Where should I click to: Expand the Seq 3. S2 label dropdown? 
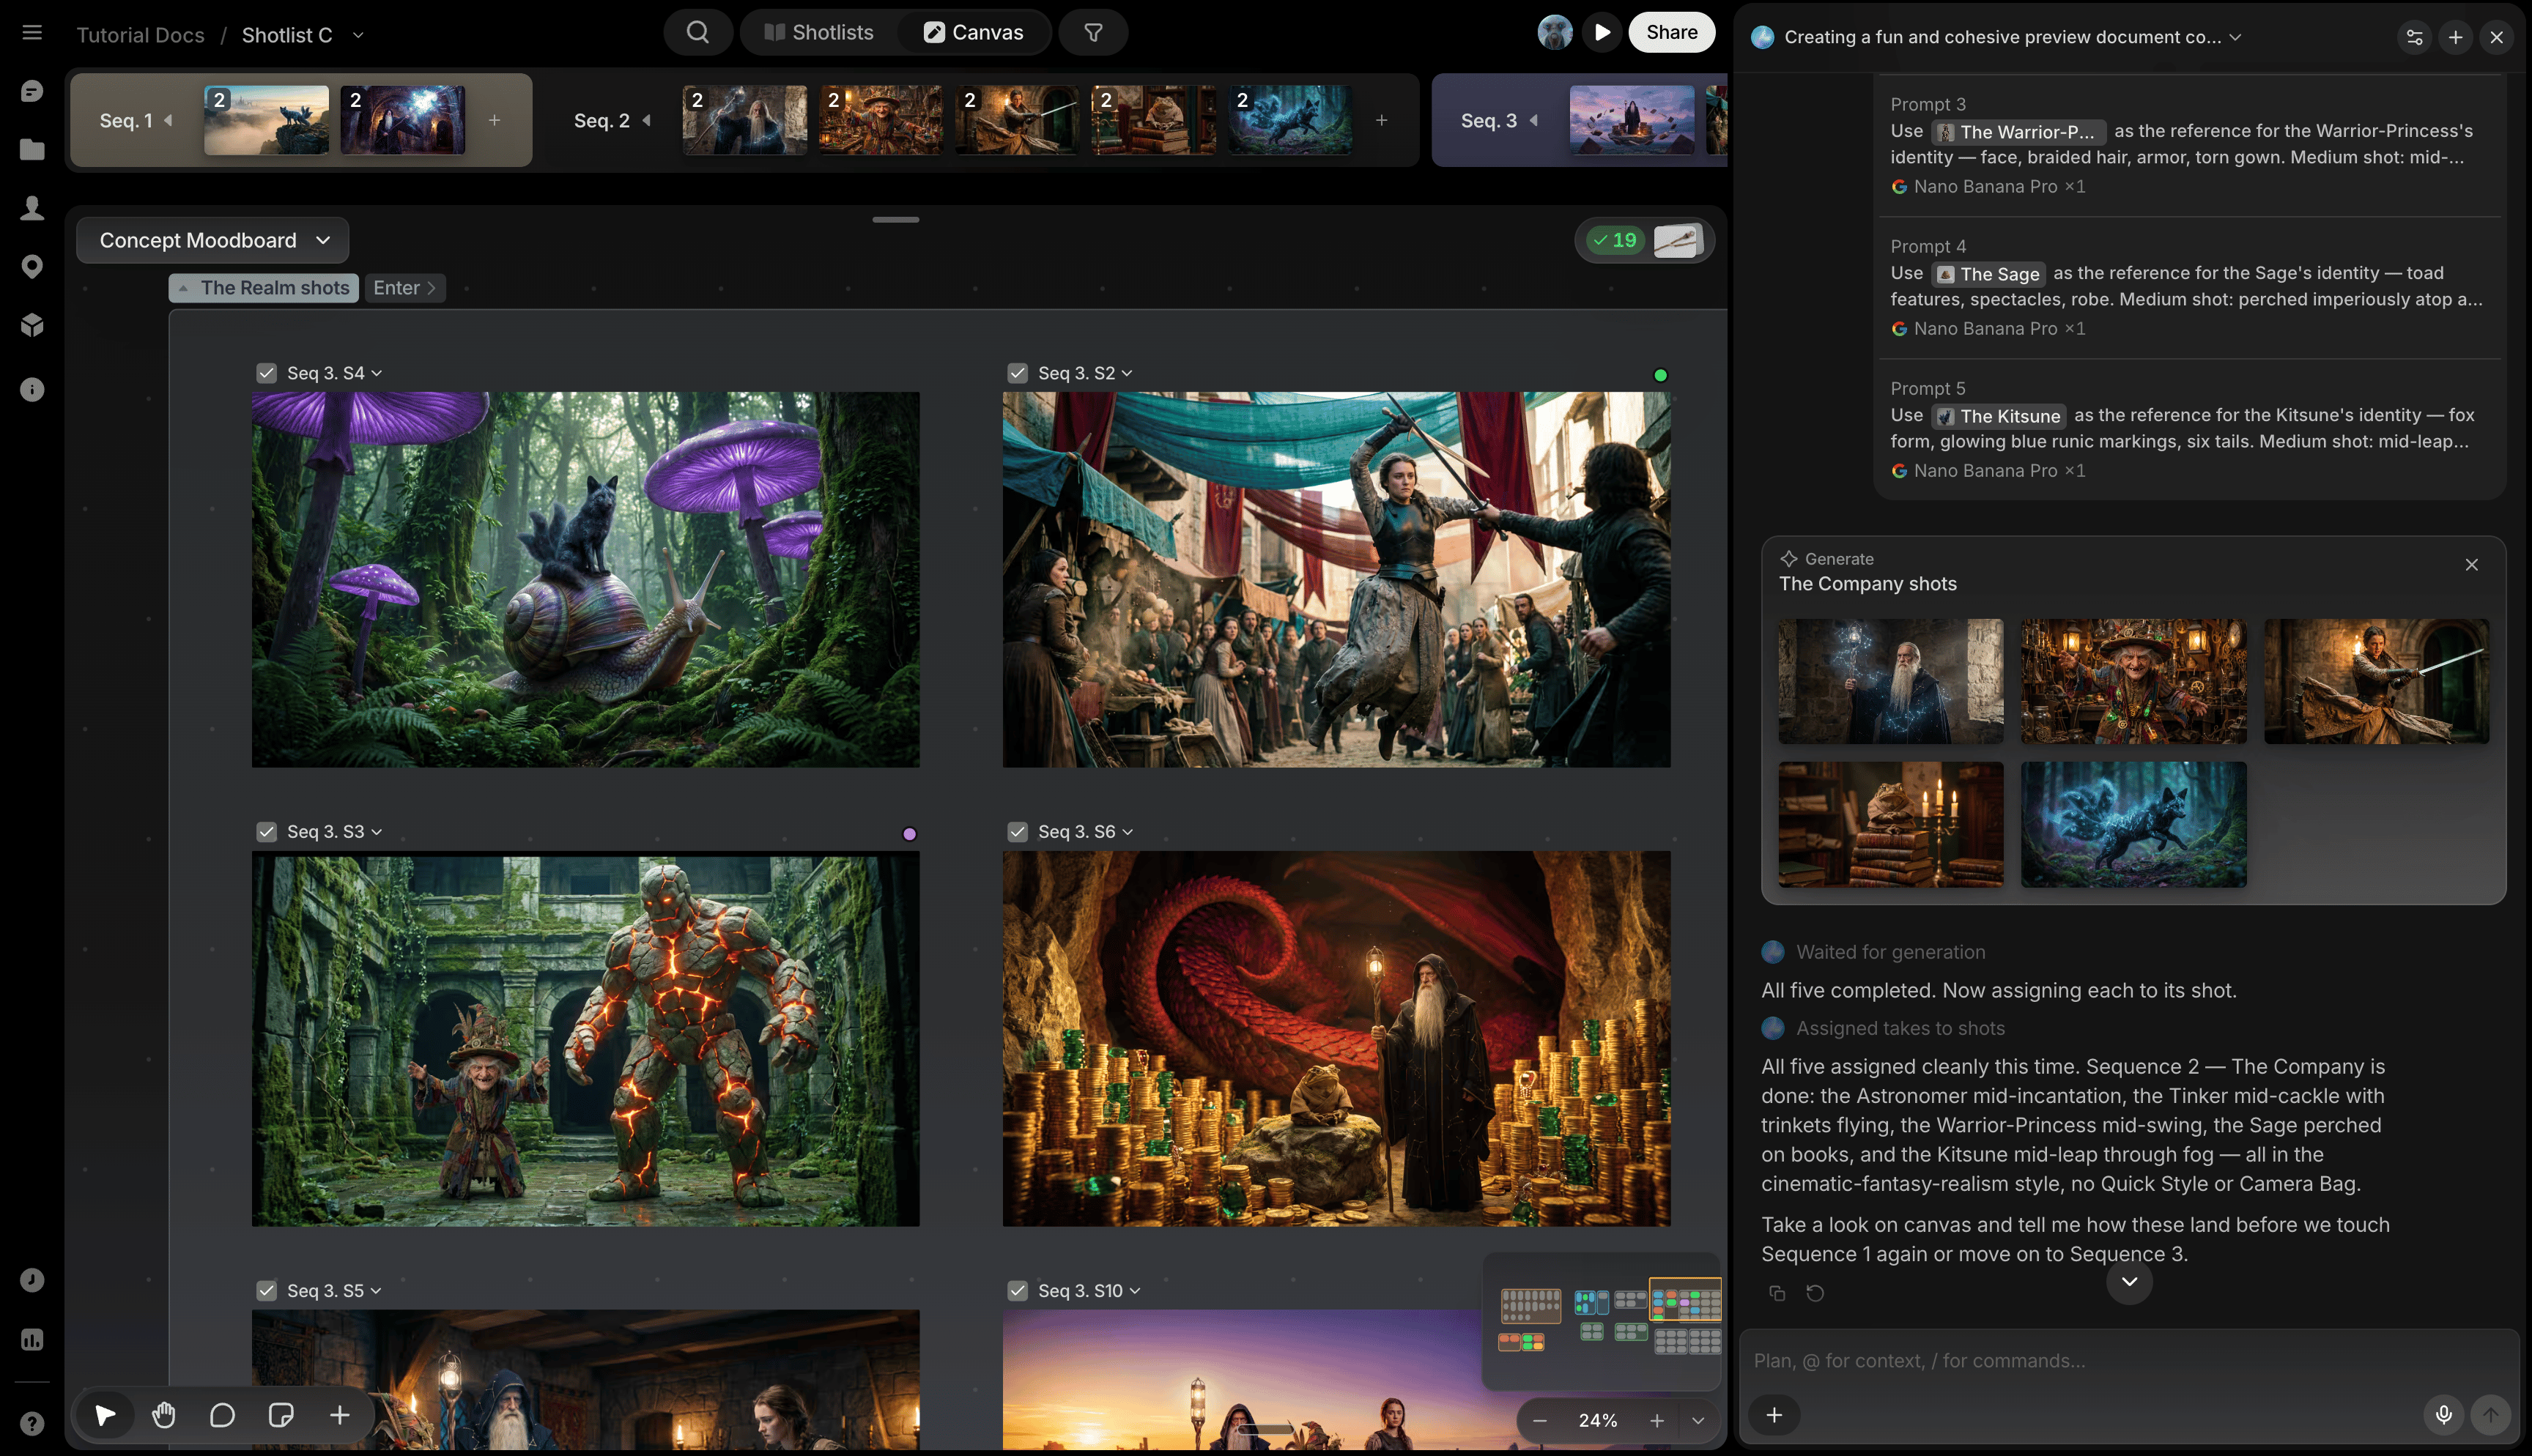click(1127, 373)
